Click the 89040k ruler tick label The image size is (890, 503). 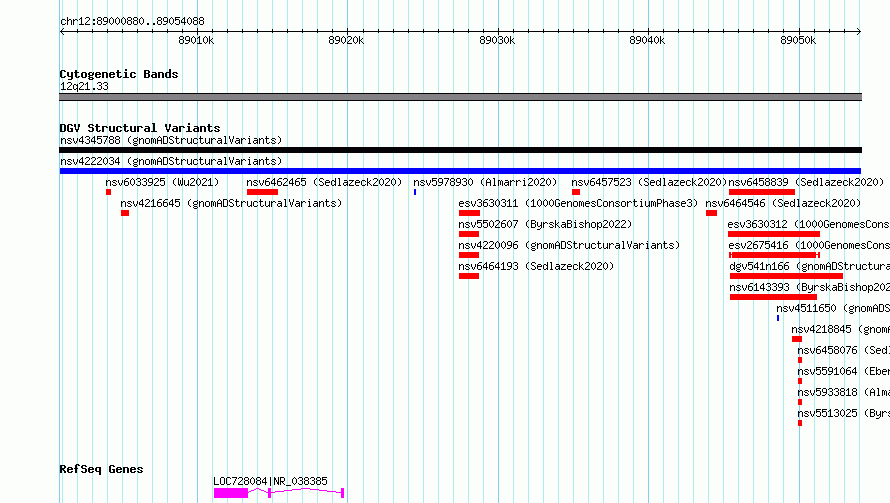(647, 40)
